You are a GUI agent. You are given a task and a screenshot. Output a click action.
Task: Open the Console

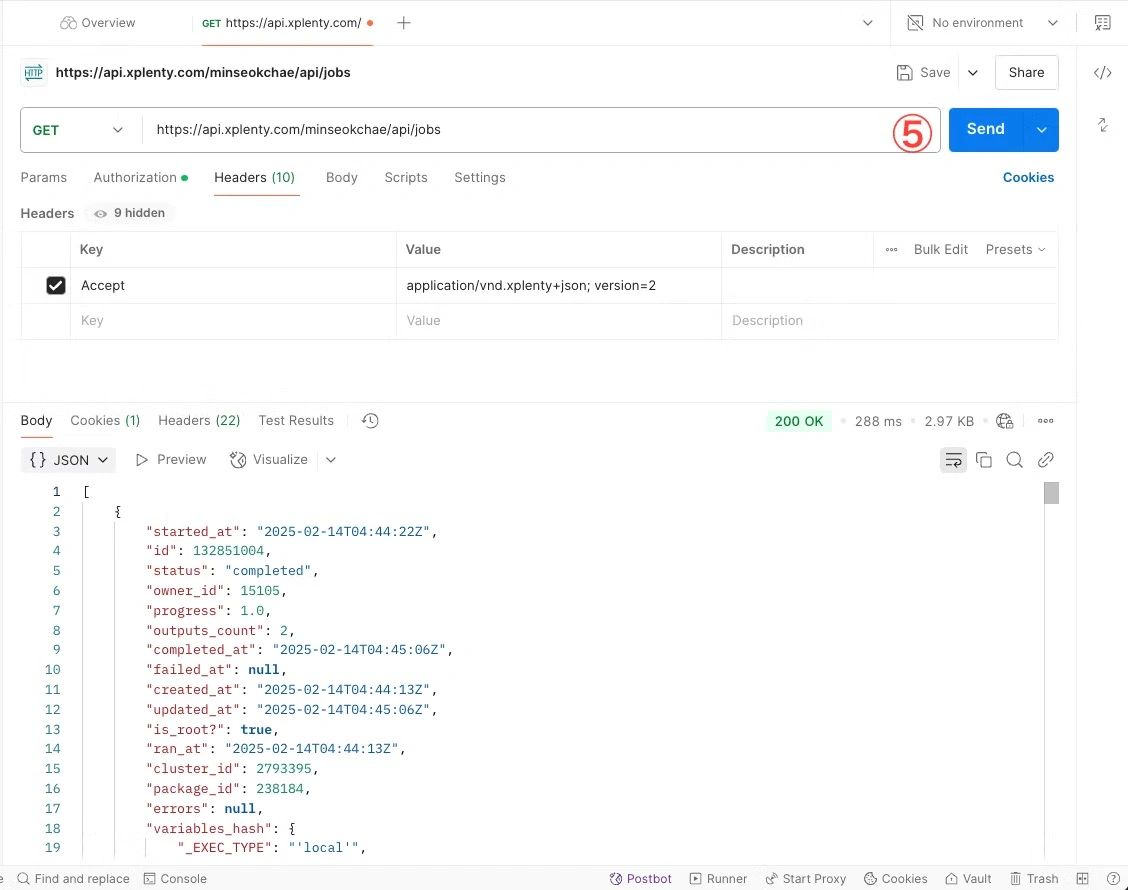pyautogui.click(x=175, y=878)
